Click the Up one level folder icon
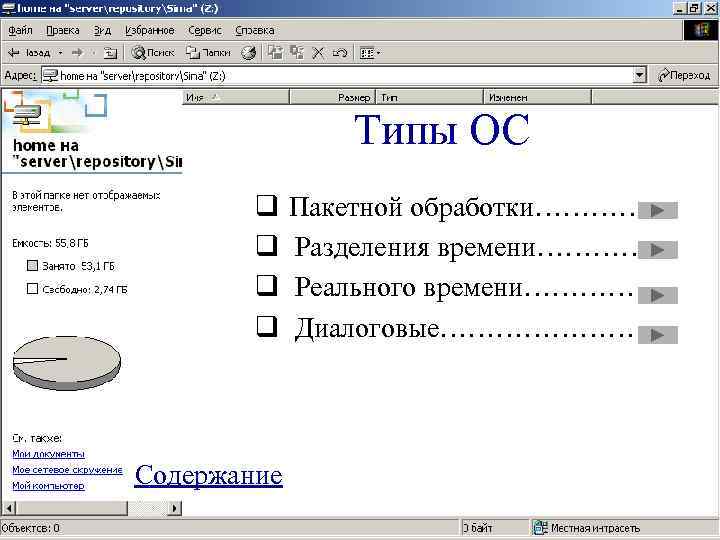The height and width of the screenshot is (540, 720). point(110,53)
